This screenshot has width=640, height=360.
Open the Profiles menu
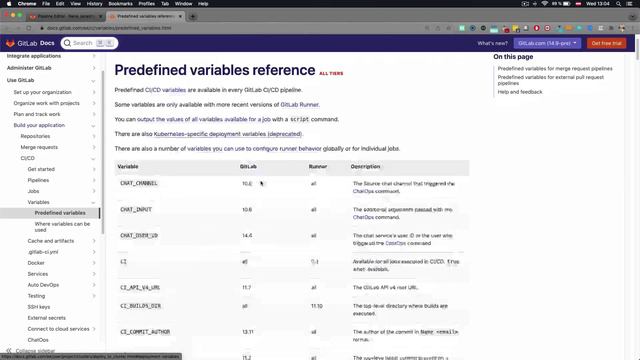pos(147,4)
